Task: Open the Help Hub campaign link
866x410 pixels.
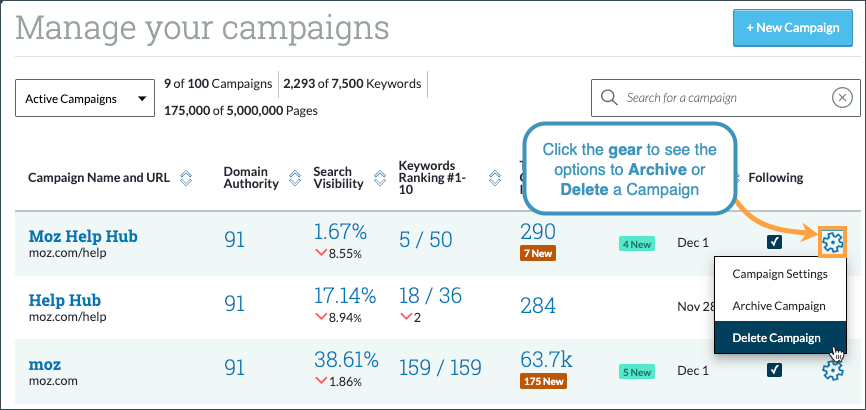Action: [65, 300]
